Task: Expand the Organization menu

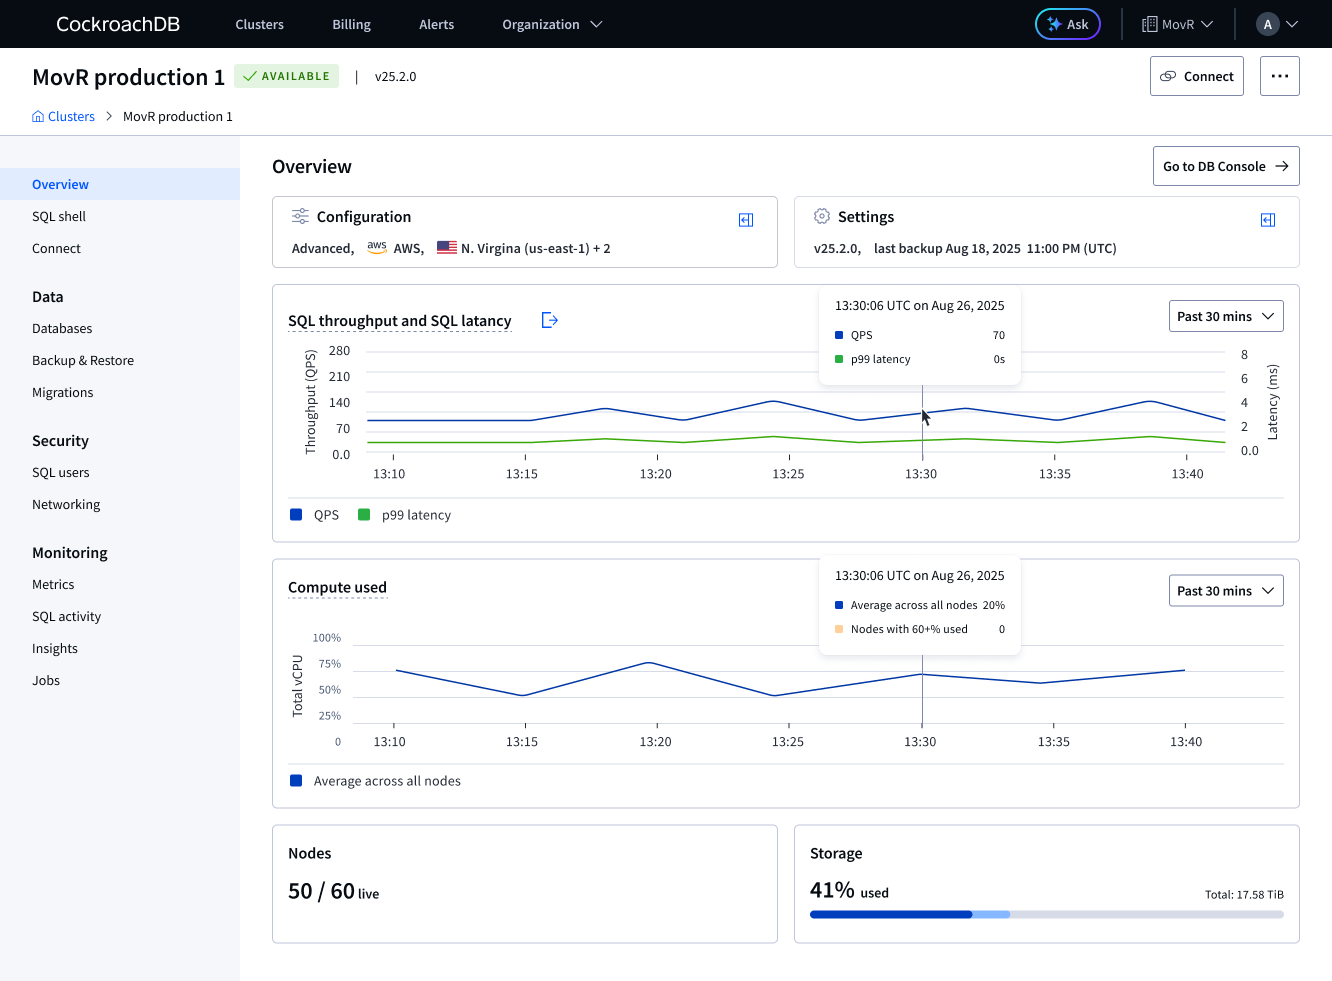Action: (552, 24)
